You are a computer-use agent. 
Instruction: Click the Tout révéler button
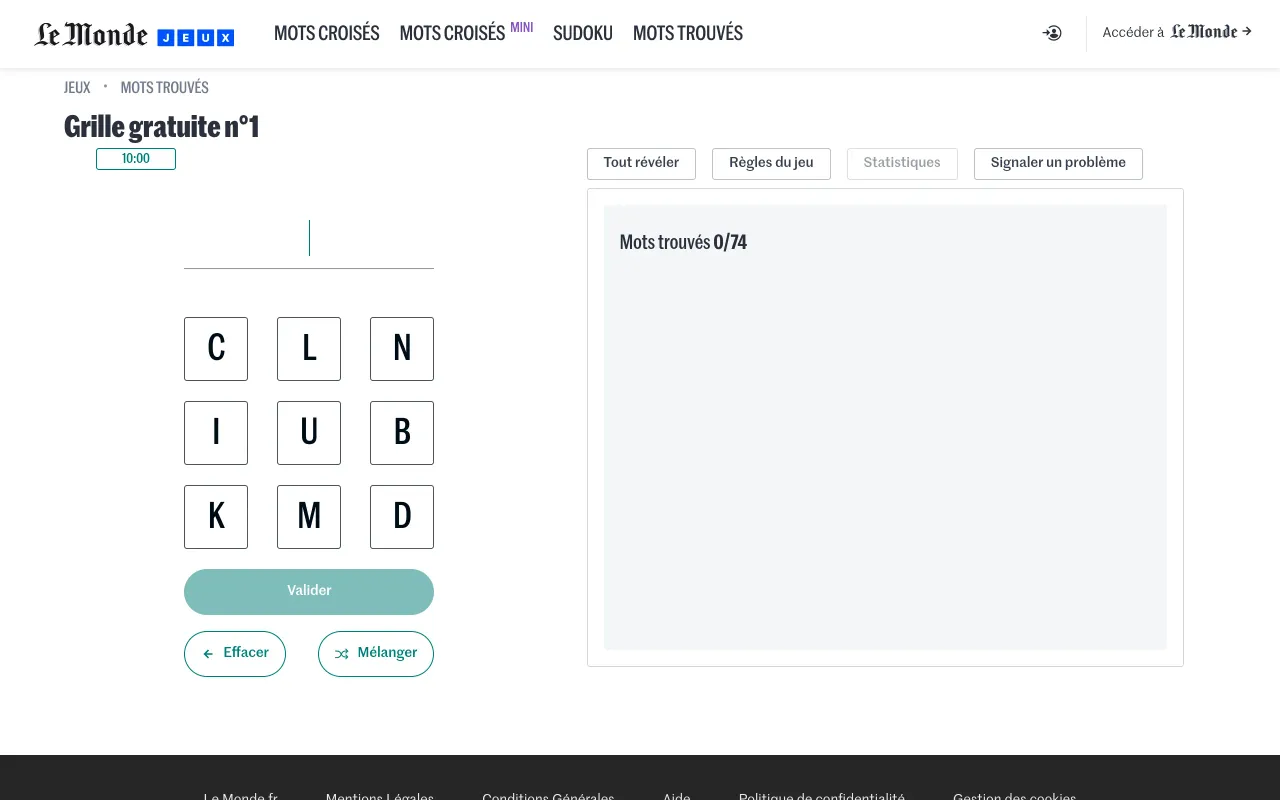[641, 164]
